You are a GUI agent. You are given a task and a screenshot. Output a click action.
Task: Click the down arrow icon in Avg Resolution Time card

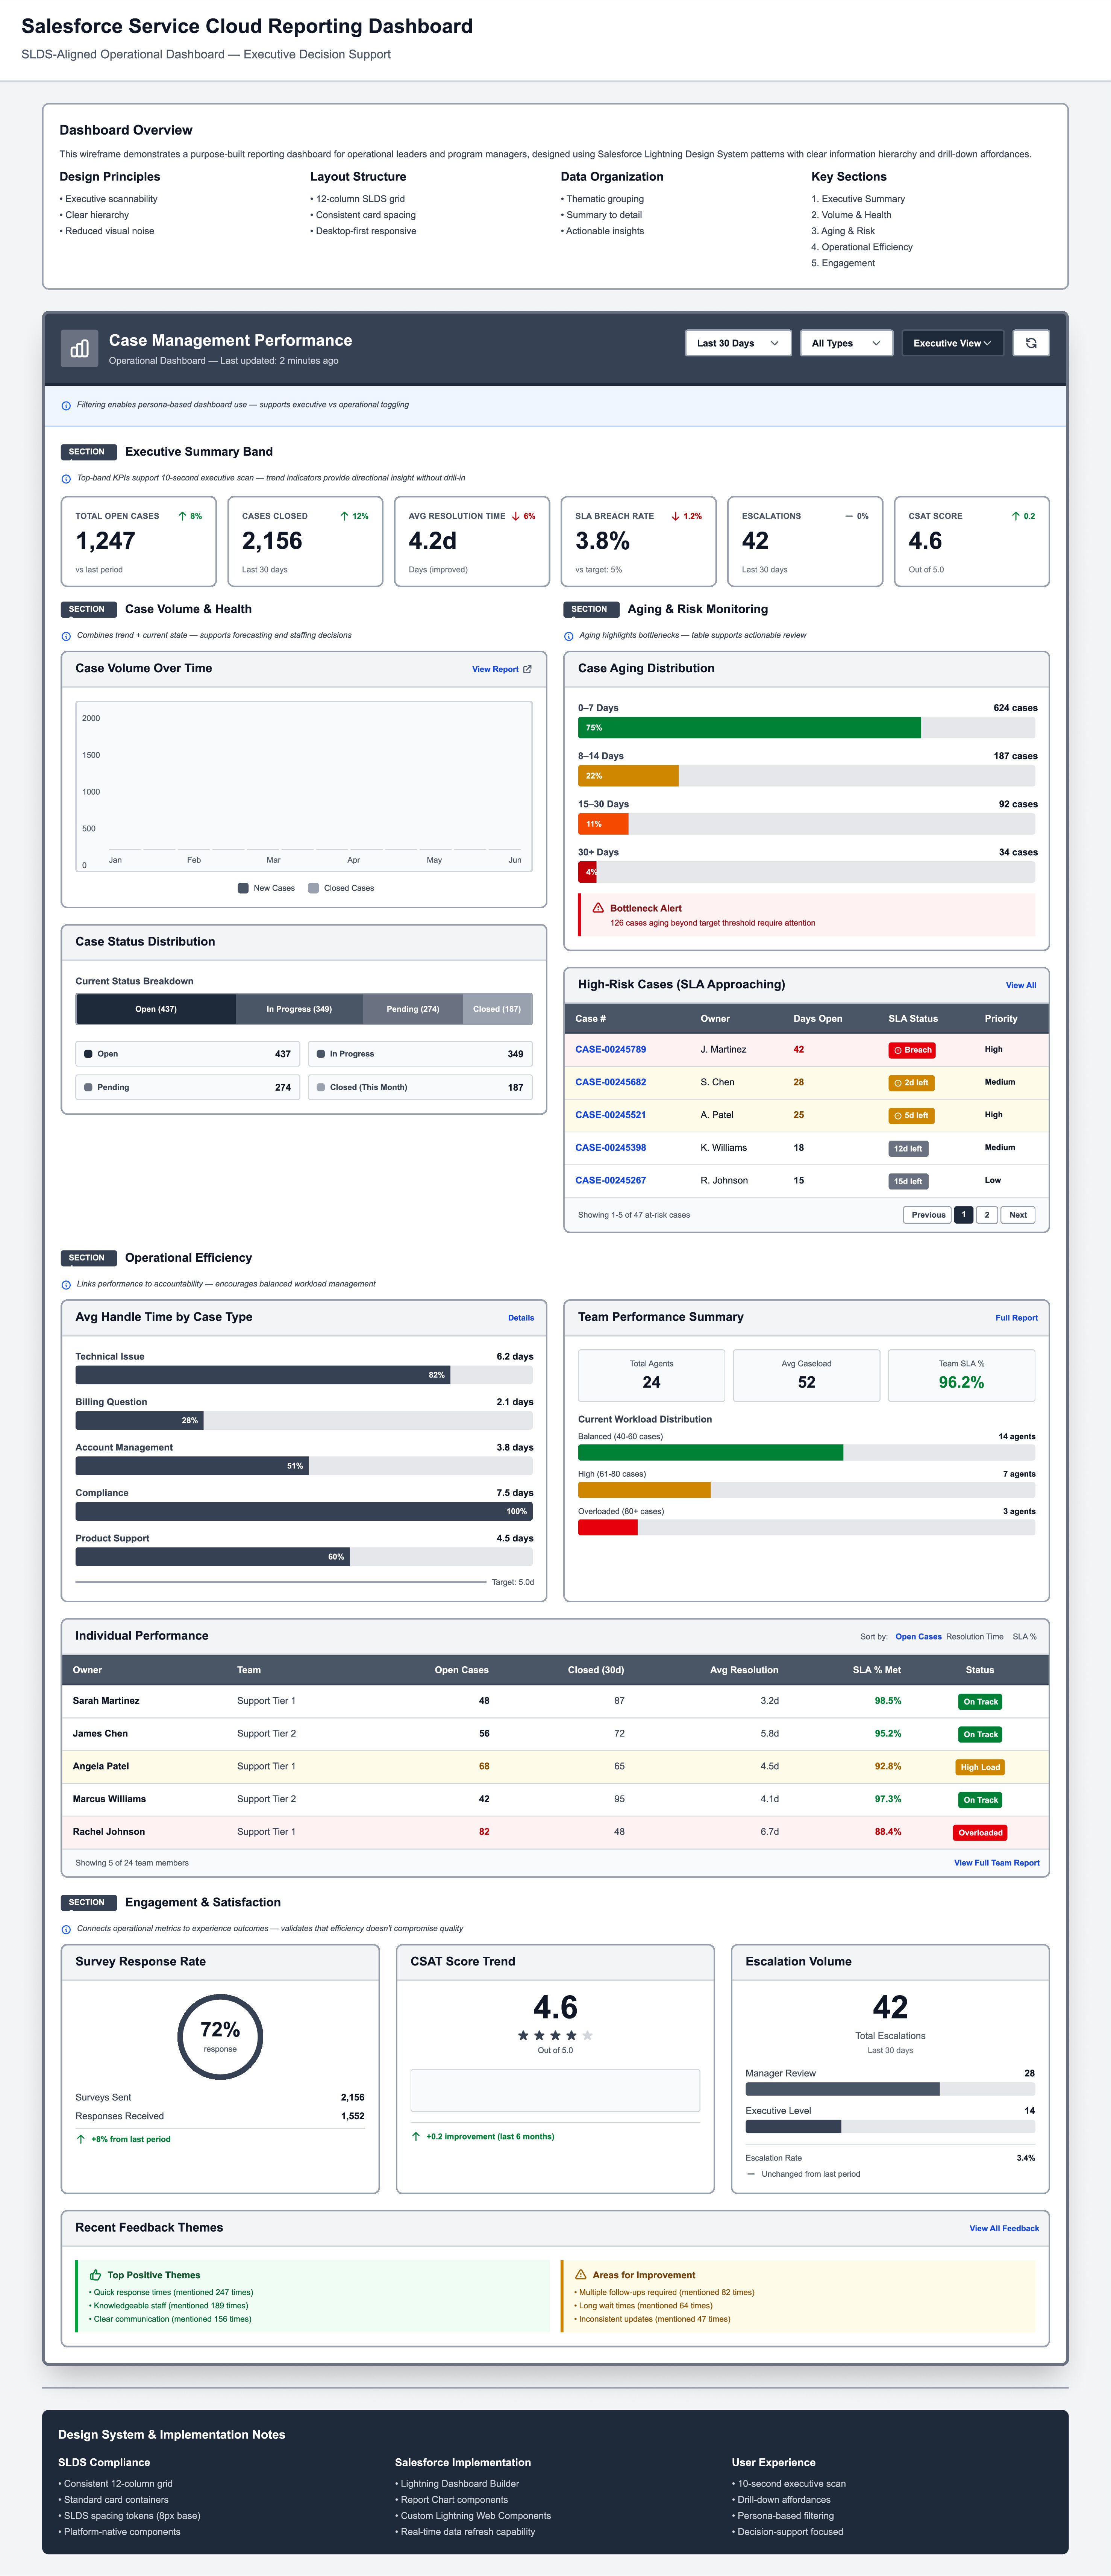pos(516,516)
